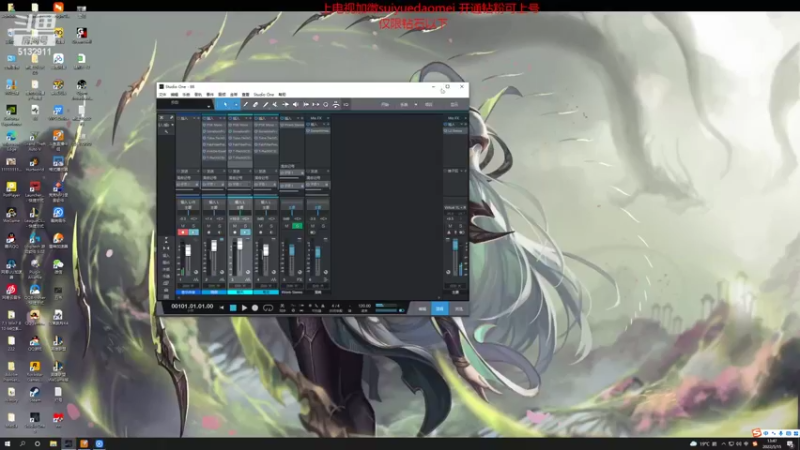Viewport: 800px width, 450px height.
Task: Mute mixer channel 1
Action: pos(183,226)
